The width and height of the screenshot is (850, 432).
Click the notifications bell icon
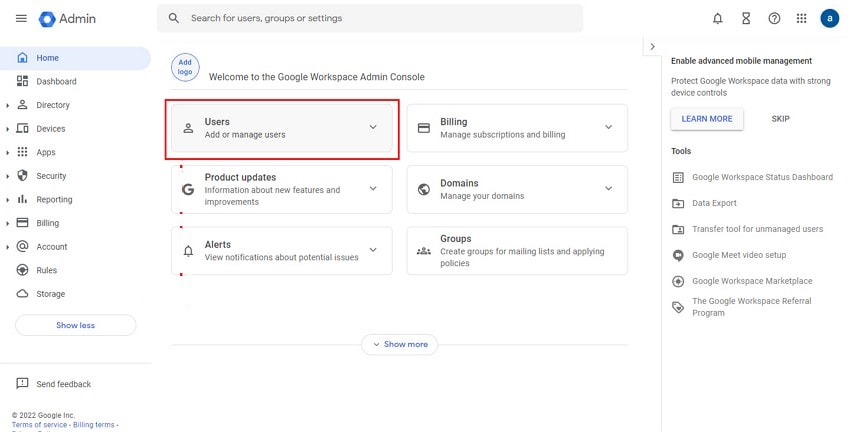717,19
